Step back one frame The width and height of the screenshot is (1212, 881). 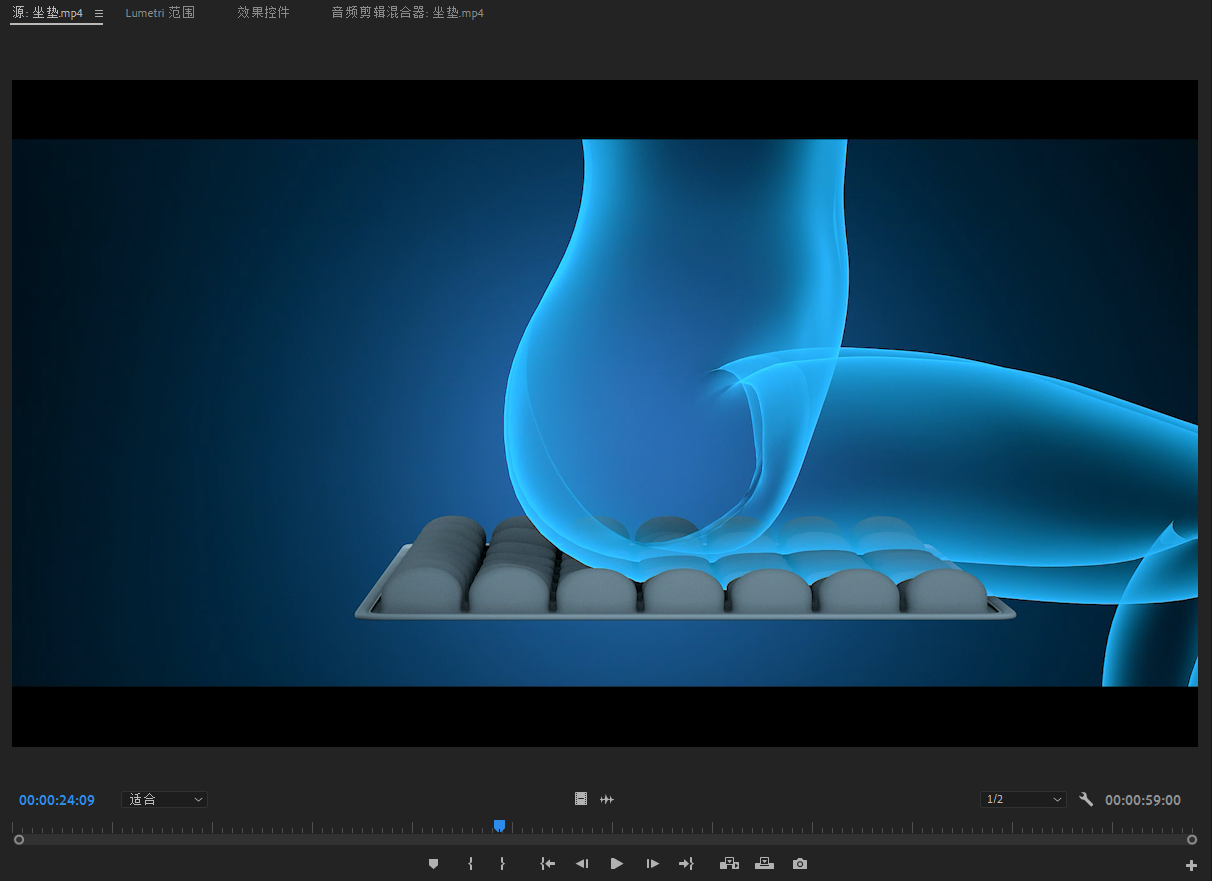pyautogui.click(x=581, y=864)
